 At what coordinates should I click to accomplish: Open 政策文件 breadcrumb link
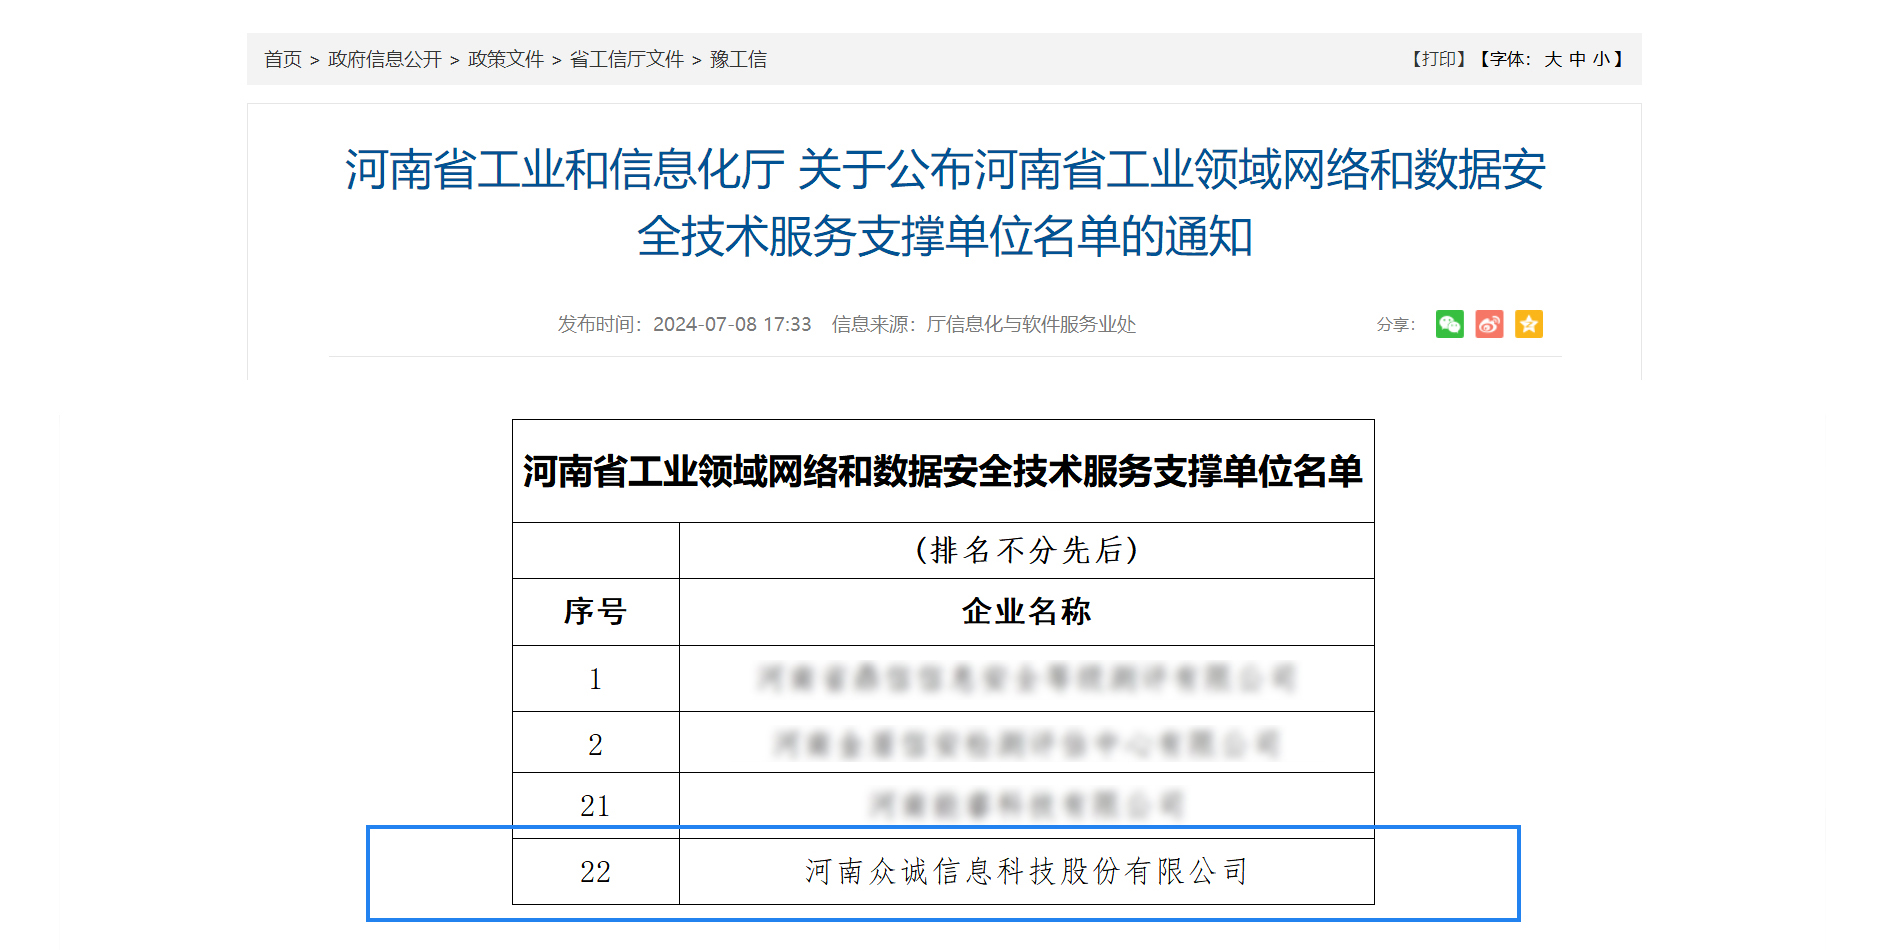(505, 60)
